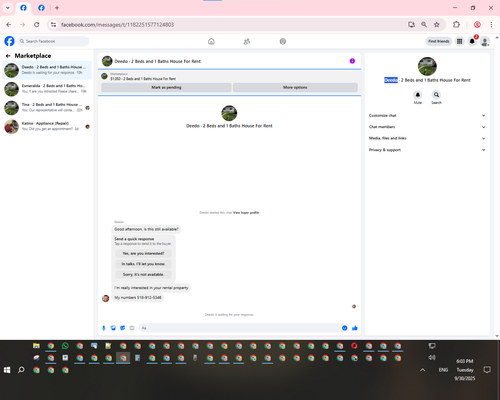Open the account profile avatar menu
This screenshot has width=500, height=400.
(485, 41)
